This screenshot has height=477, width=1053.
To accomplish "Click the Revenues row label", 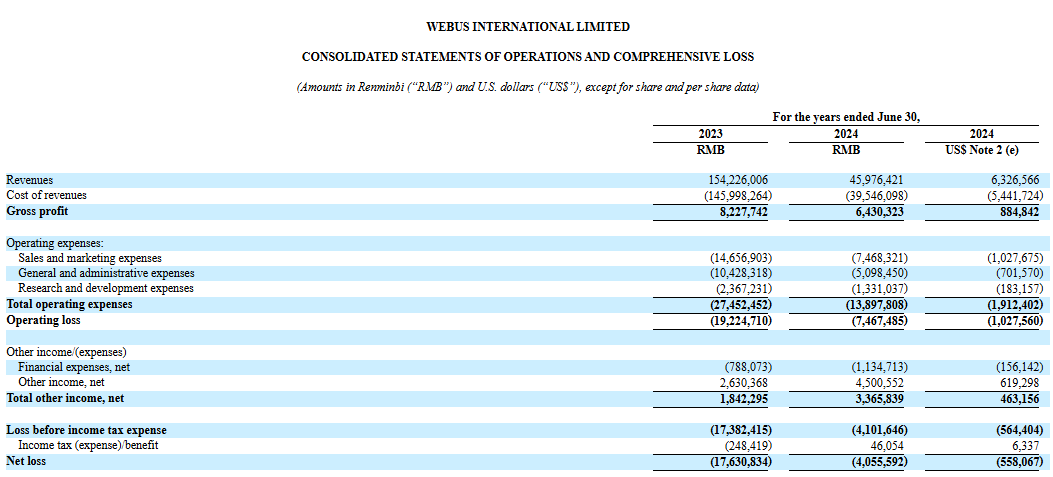I will pos(30,180).
